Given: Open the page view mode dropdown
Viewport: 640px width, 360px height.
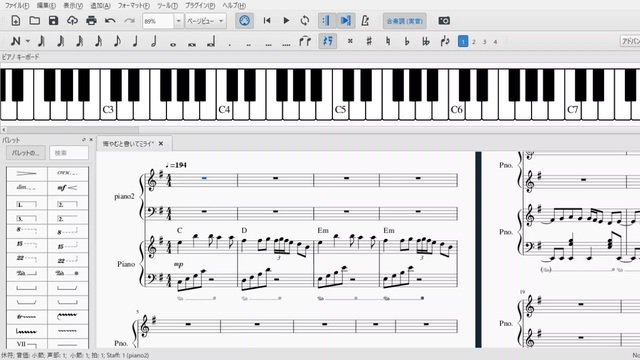Looking at the screenshot, I should tap(205, 21).
